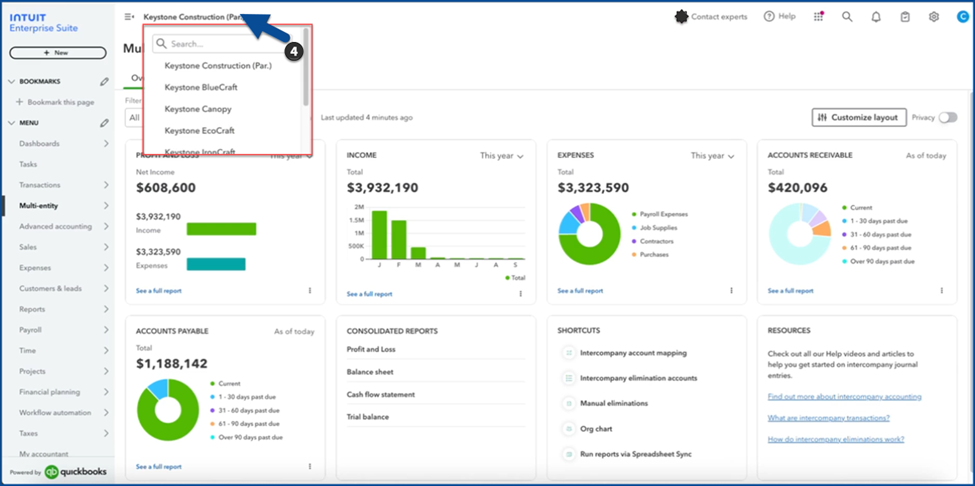Expand the Transactions submenu chevron
The height and width of the screenshot is (486, 975).
coord(106,185)
